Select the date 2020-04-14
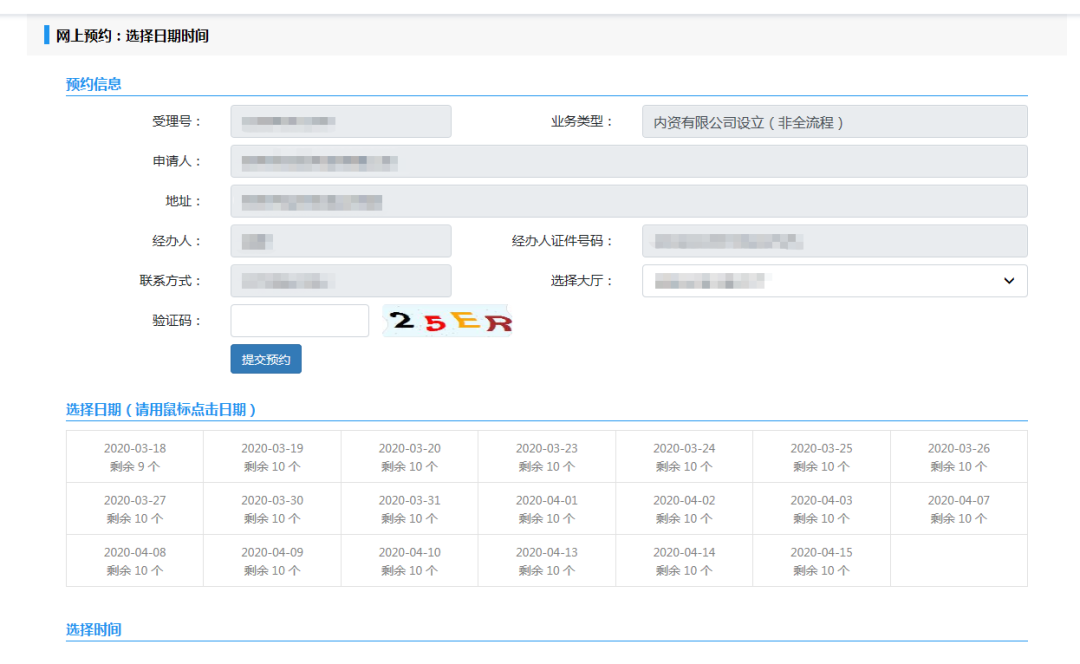Image resolution: width=1080 pixels, height=664 pixels. pos(684,561)
